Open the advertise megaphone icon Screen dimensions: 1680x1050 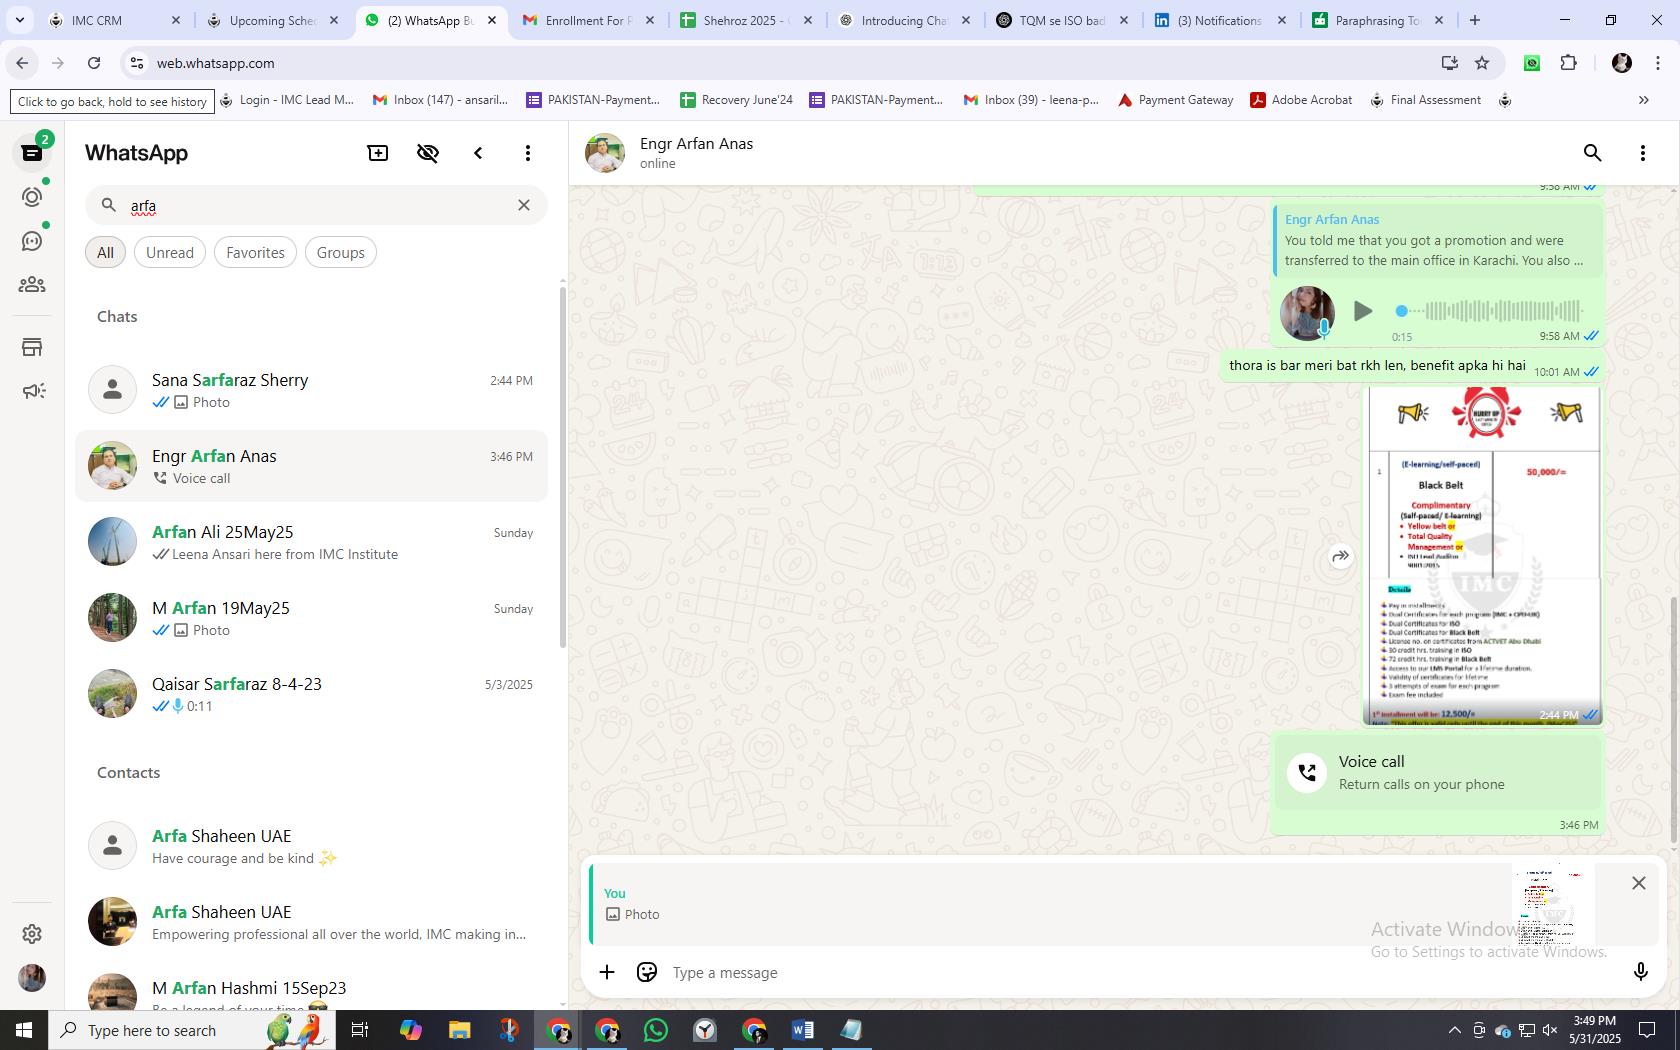tap(32, 391)
